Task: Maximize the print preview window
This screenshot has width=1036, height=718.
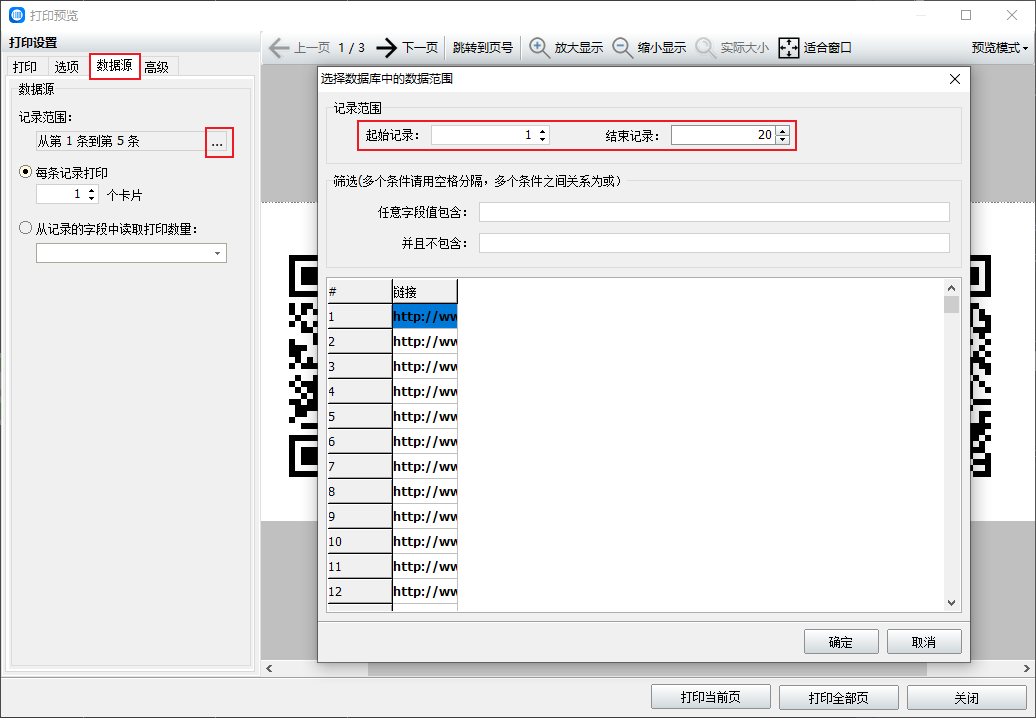Action: coord(966,15)
